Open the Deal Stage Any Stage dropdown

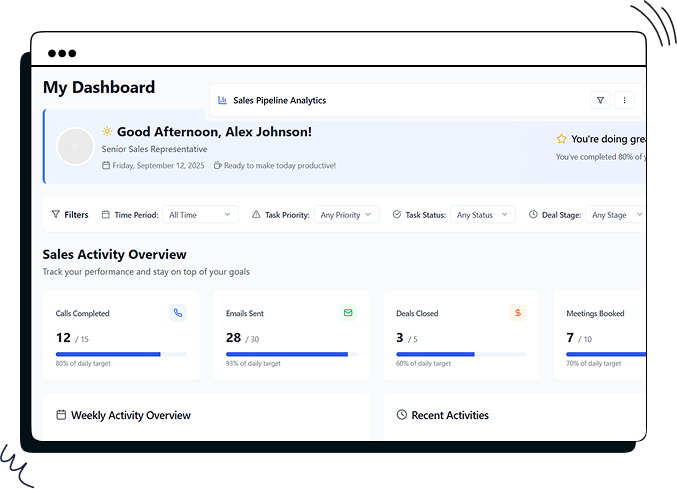(x=616, y=215)
